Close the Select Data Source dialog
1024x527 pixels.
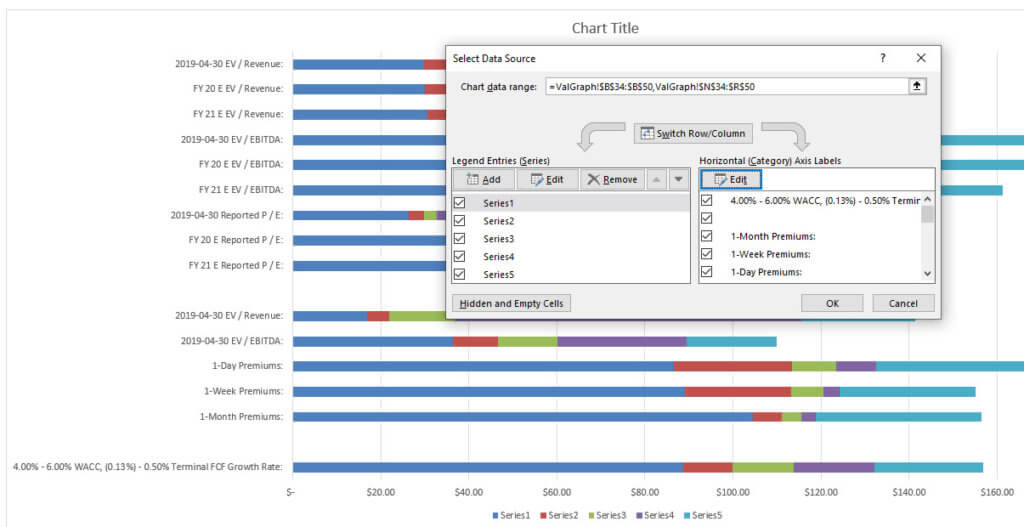point(921,58)
